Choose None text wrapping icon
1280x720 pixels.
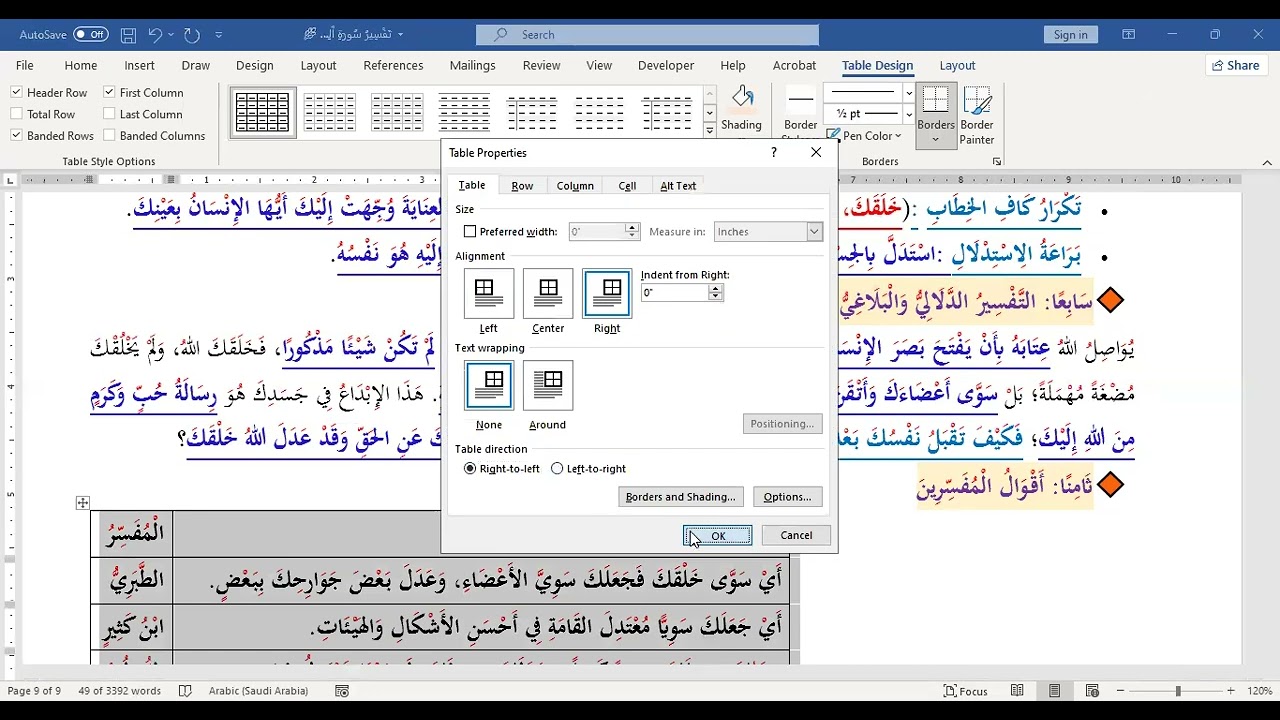click(x=489, y=385)
